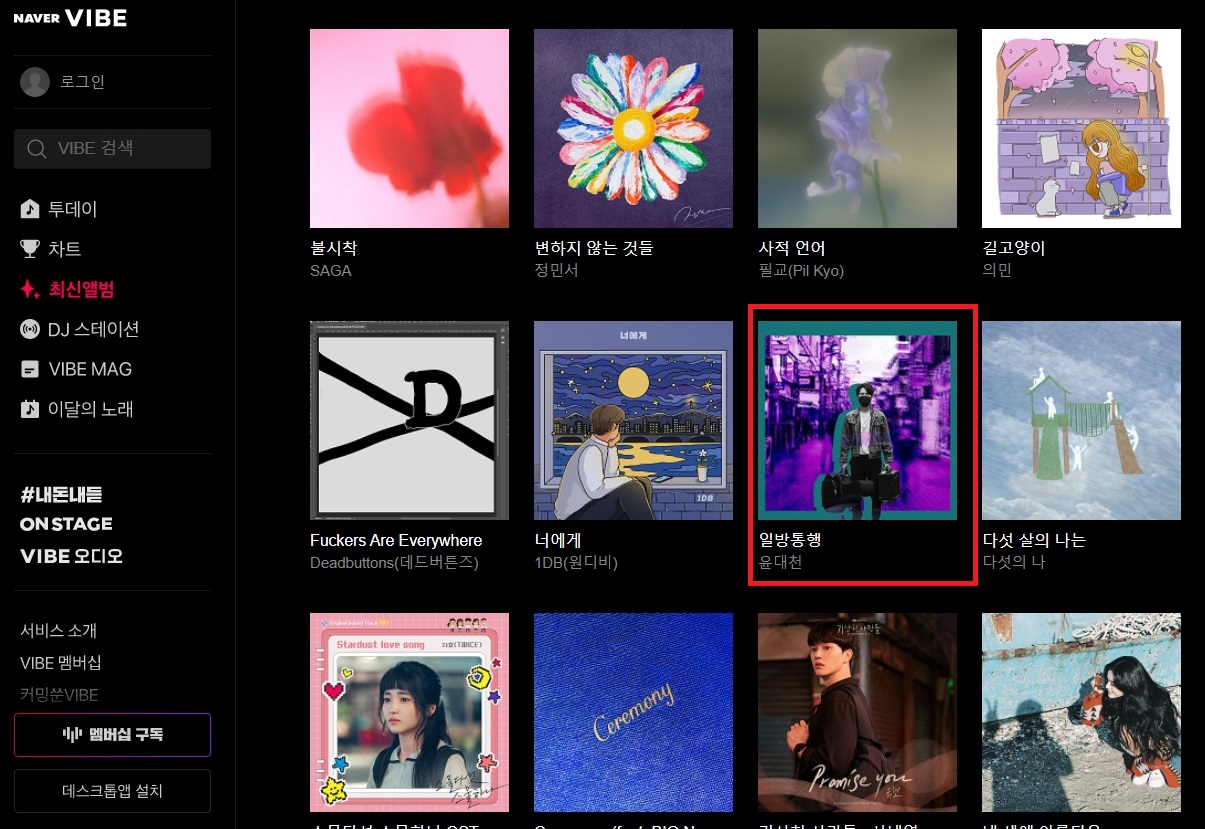The height and width of the screenshot is (829, 1205).
Task: Click the 차트 trophy icon
Action: coord(30,249)
